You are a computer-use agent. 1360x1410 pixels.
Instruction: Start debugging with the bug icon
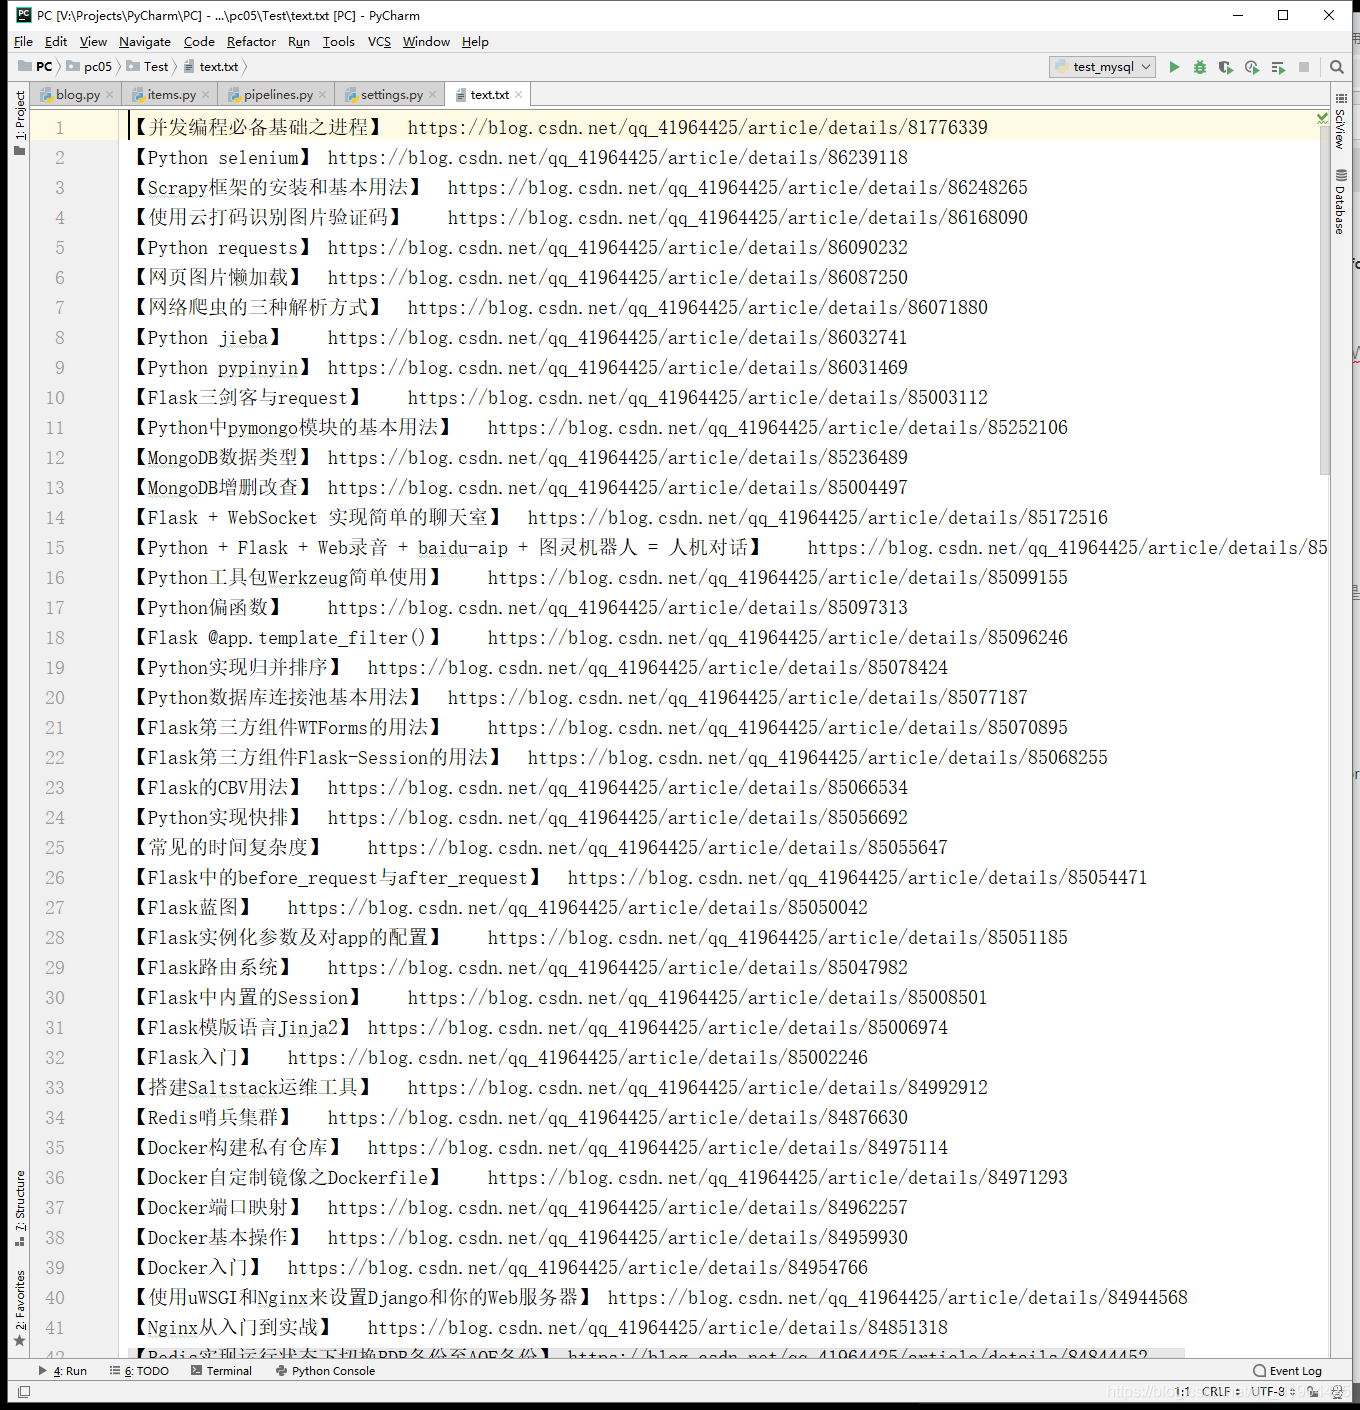1200,67
